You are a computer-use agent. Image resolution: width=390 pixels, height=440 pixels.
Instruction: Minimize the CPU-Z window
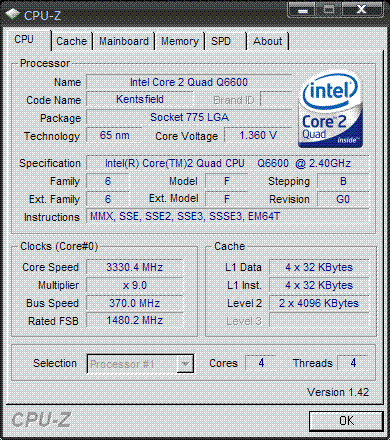click(303, 10)
